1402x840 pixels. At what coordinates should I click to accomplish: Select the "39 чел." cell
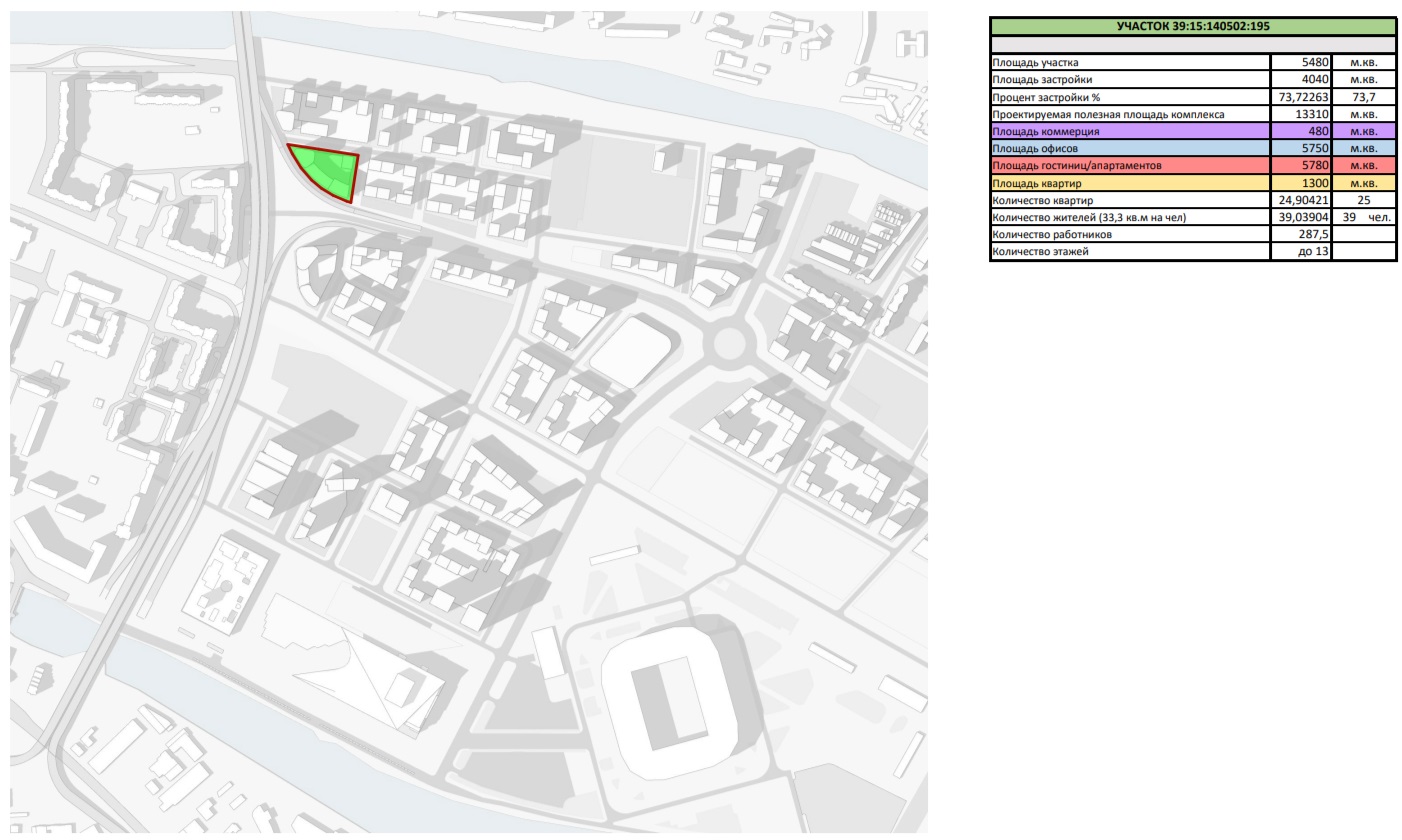1364,217
